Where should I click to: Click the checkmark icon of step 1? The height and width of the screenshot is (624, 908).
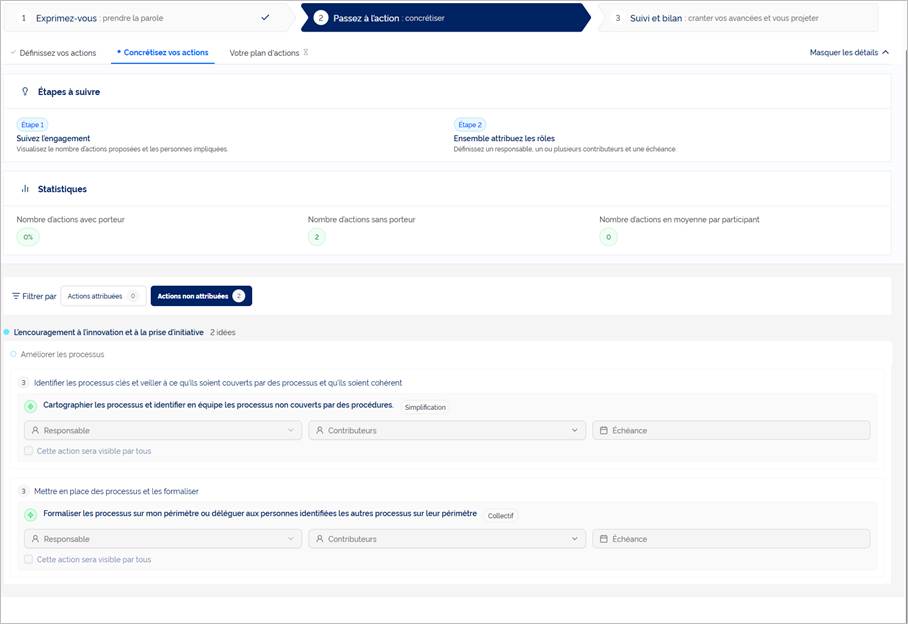(x=265, y=18)
